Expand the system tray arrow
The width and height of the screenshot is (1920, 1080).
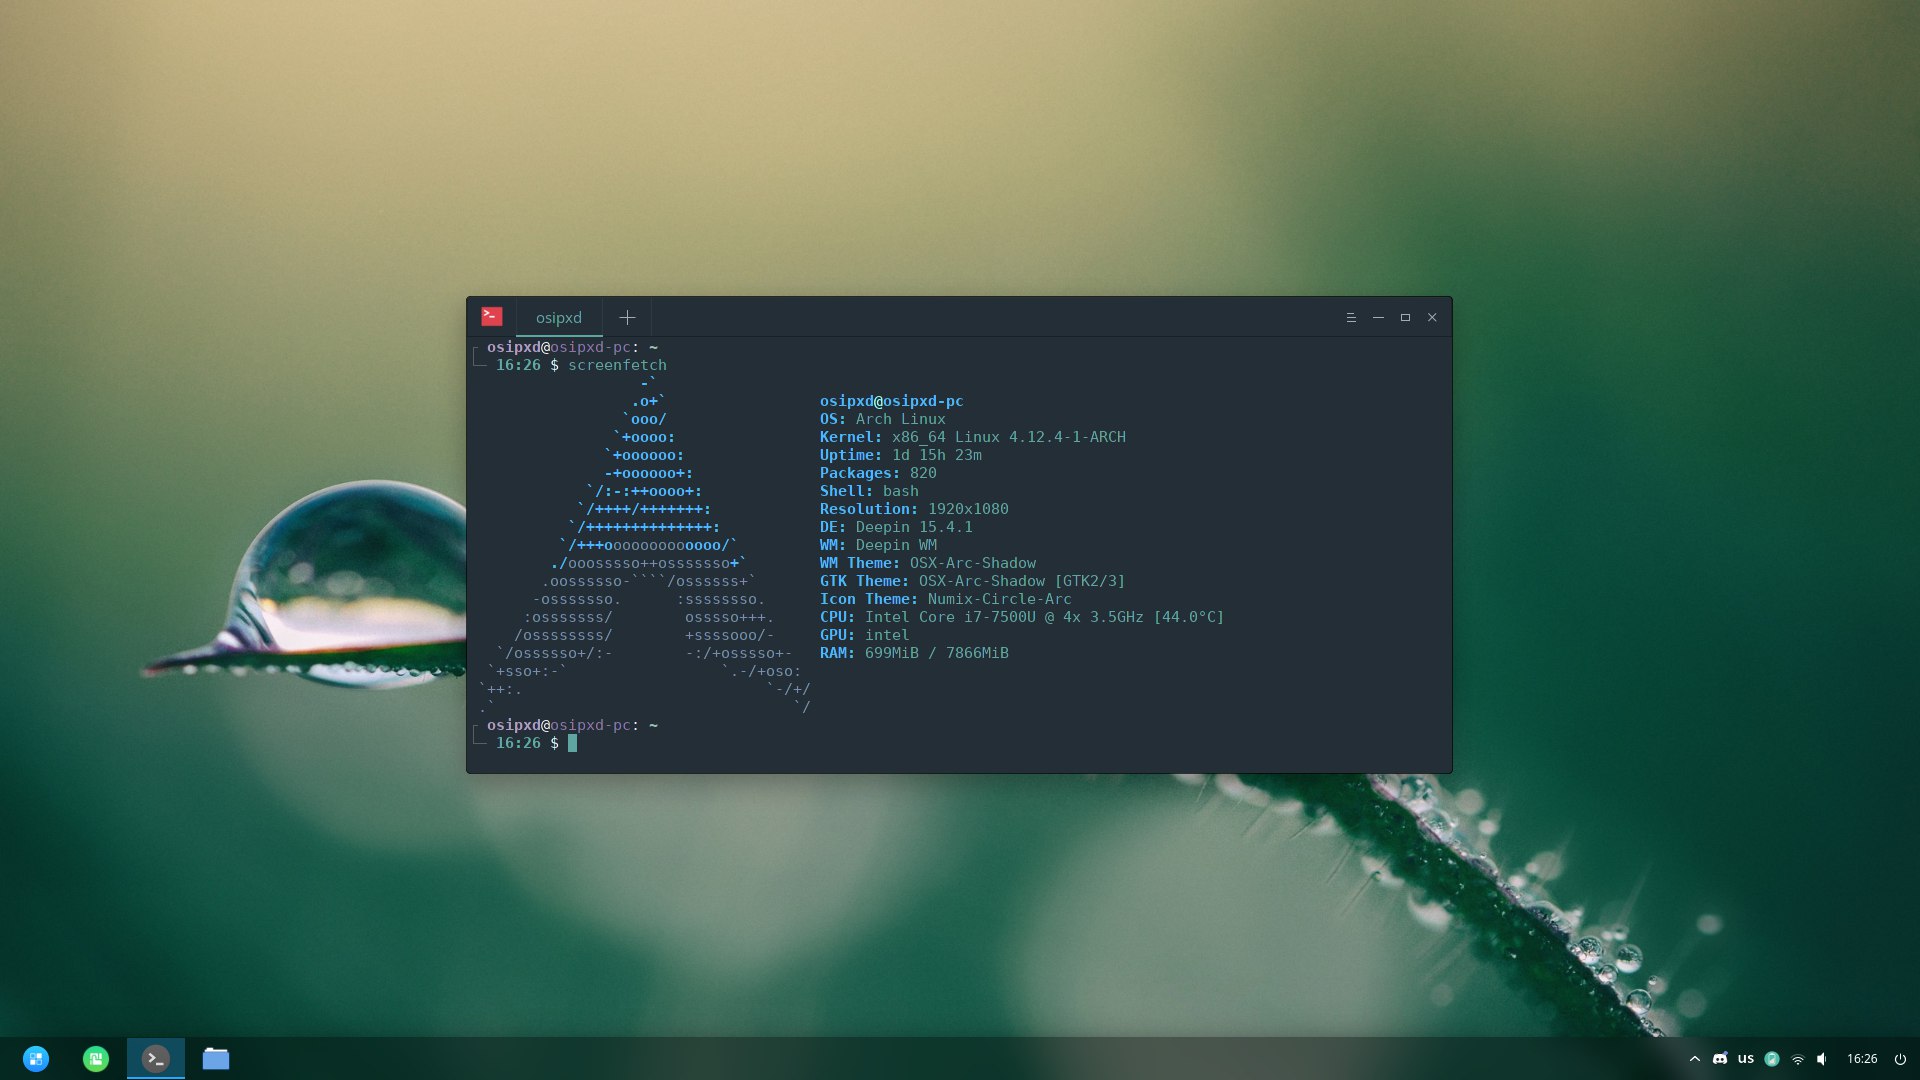tap(1695, 1059)
